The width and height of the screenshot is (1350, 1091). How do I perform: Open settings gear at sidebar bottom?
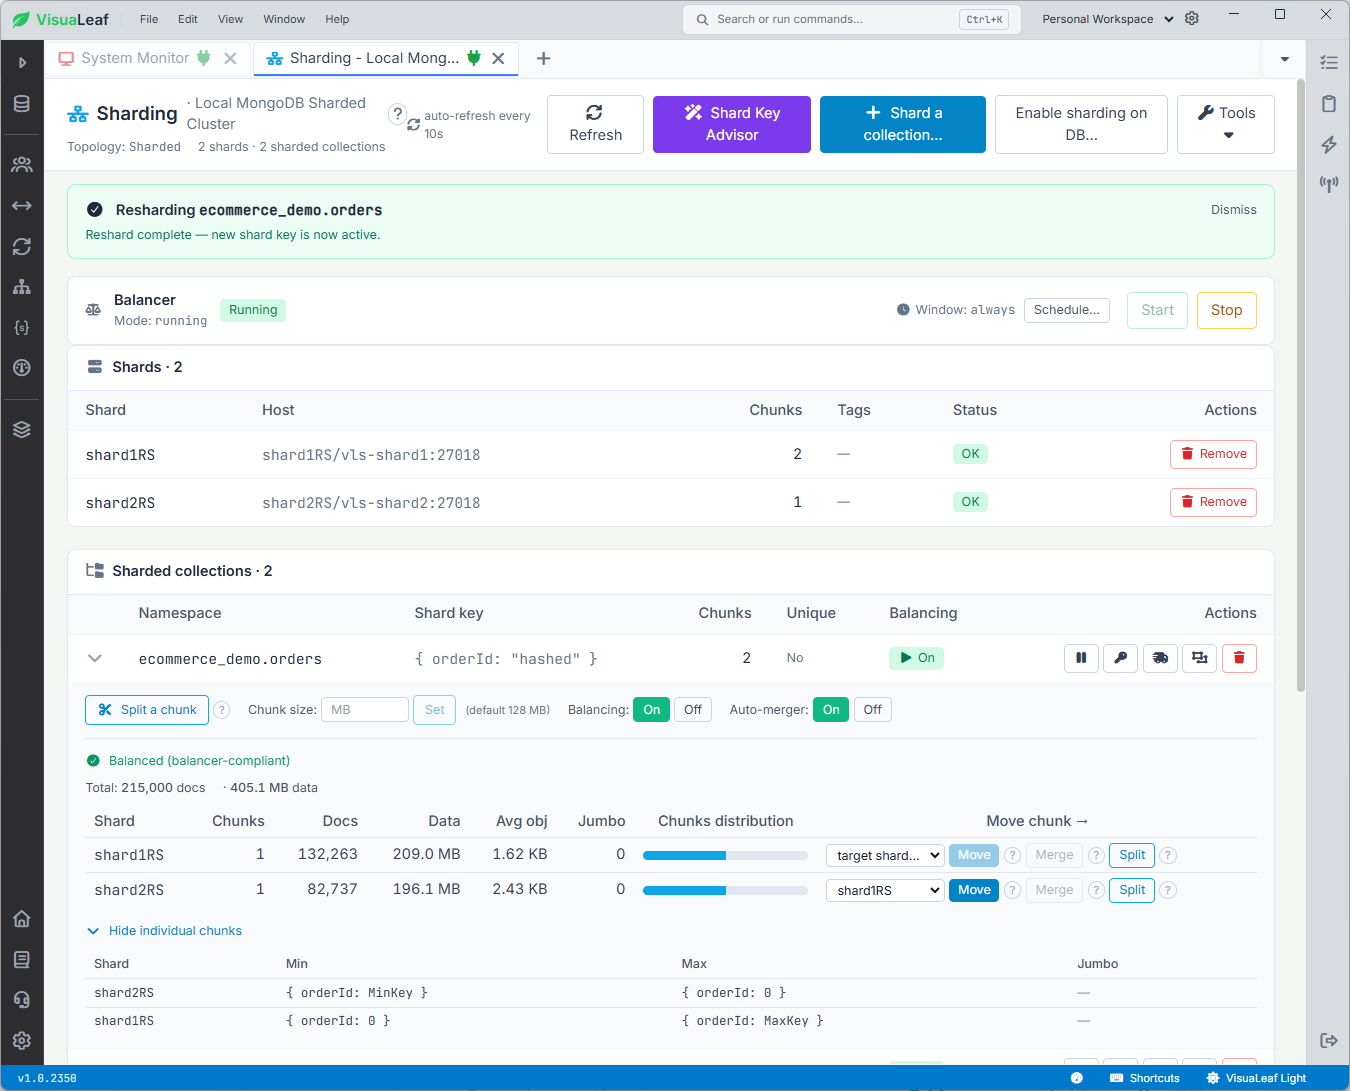click(22, 1041)
